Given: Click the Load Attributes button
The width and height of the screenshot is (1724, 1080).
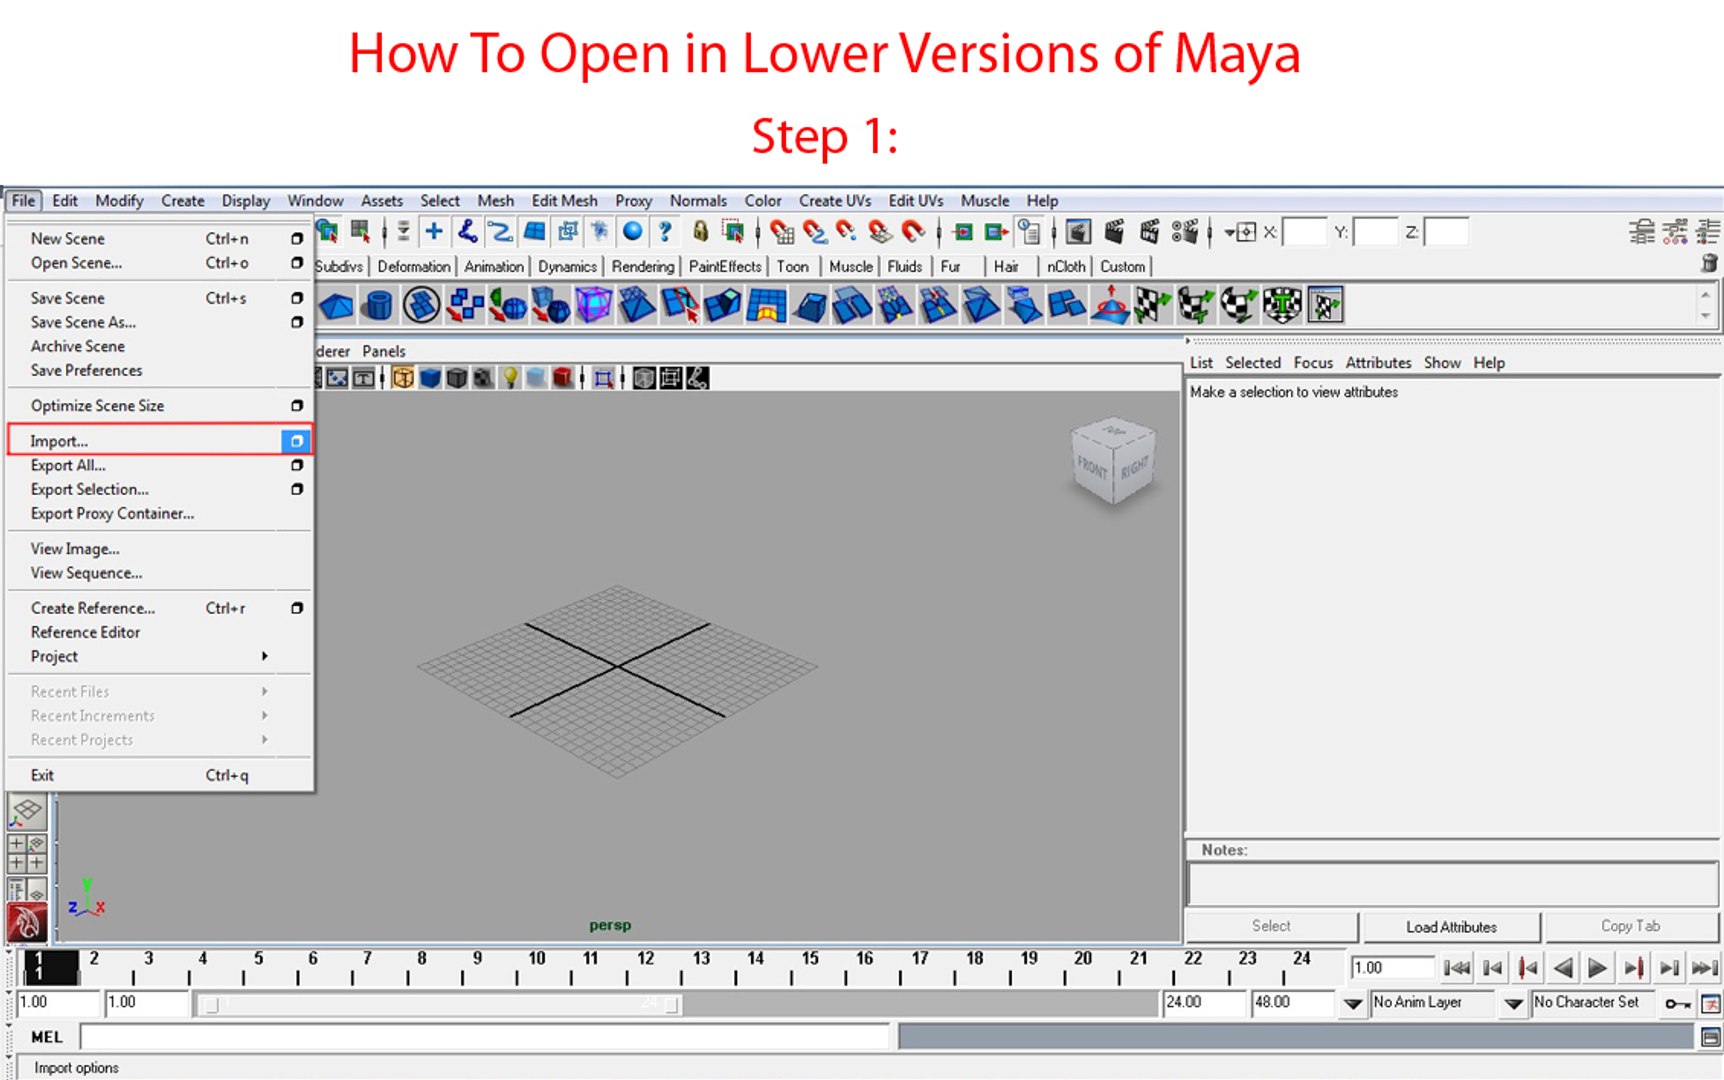Looking at the screenshot, I should [1451, 927].
